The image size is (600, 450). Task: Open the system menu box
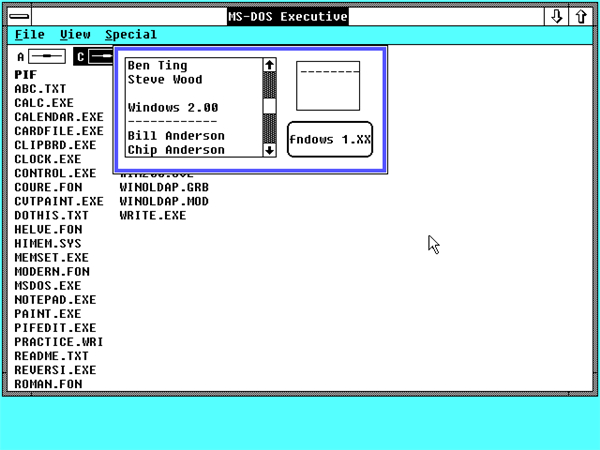pyautogui.click(x=20, y=16)
